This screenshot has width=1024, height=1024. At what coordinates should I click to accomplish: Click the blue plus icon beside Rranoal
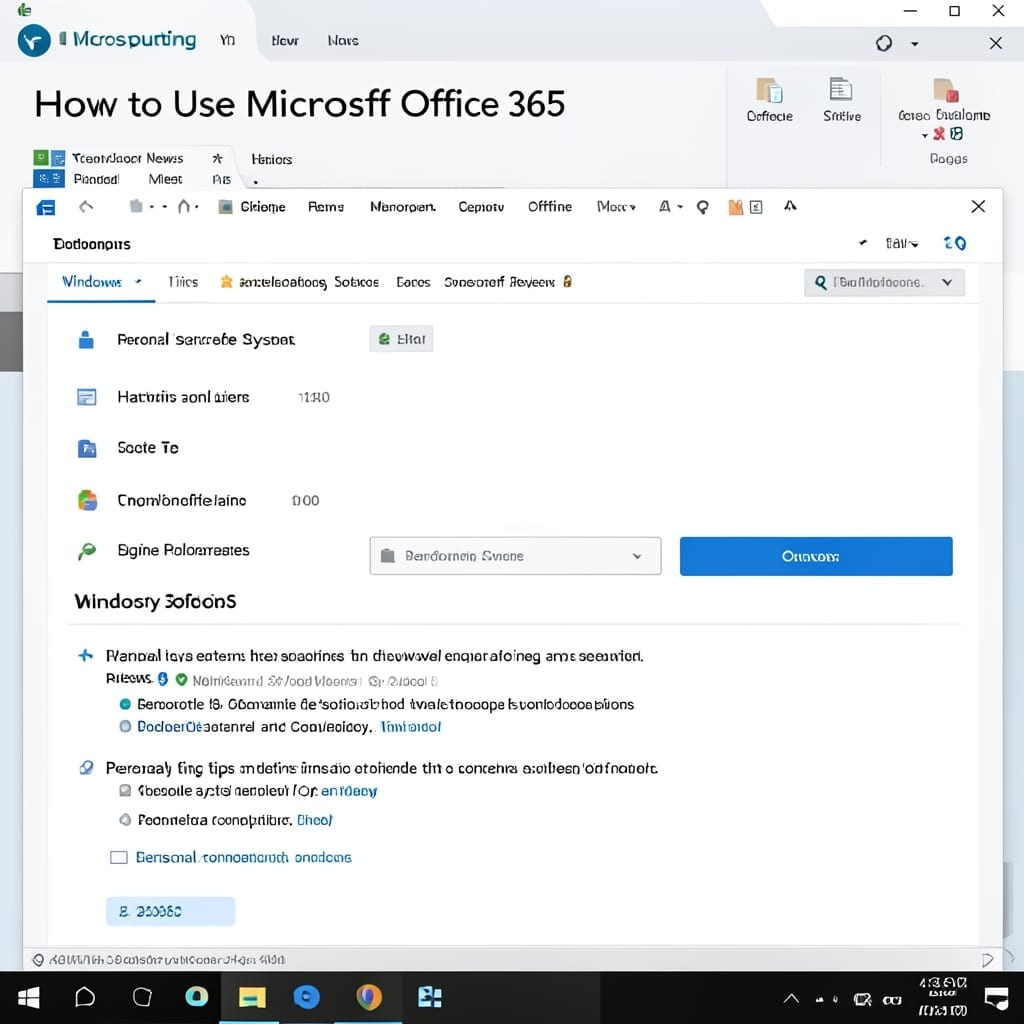pos(86,655)
